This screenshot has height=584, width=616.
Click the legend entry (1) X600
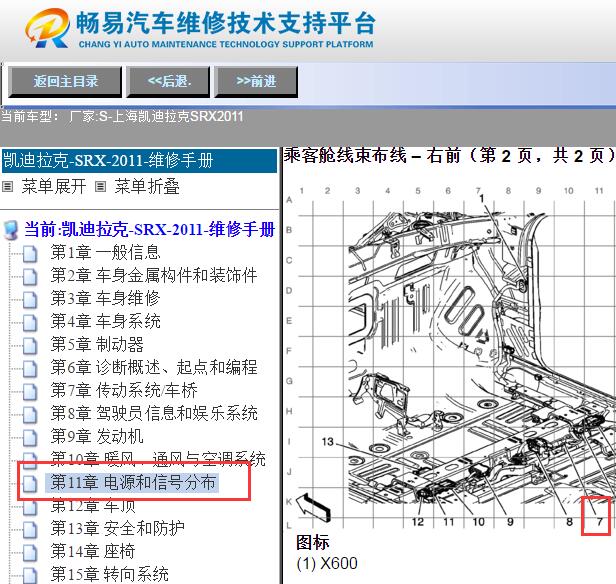(x=327, y=564)
